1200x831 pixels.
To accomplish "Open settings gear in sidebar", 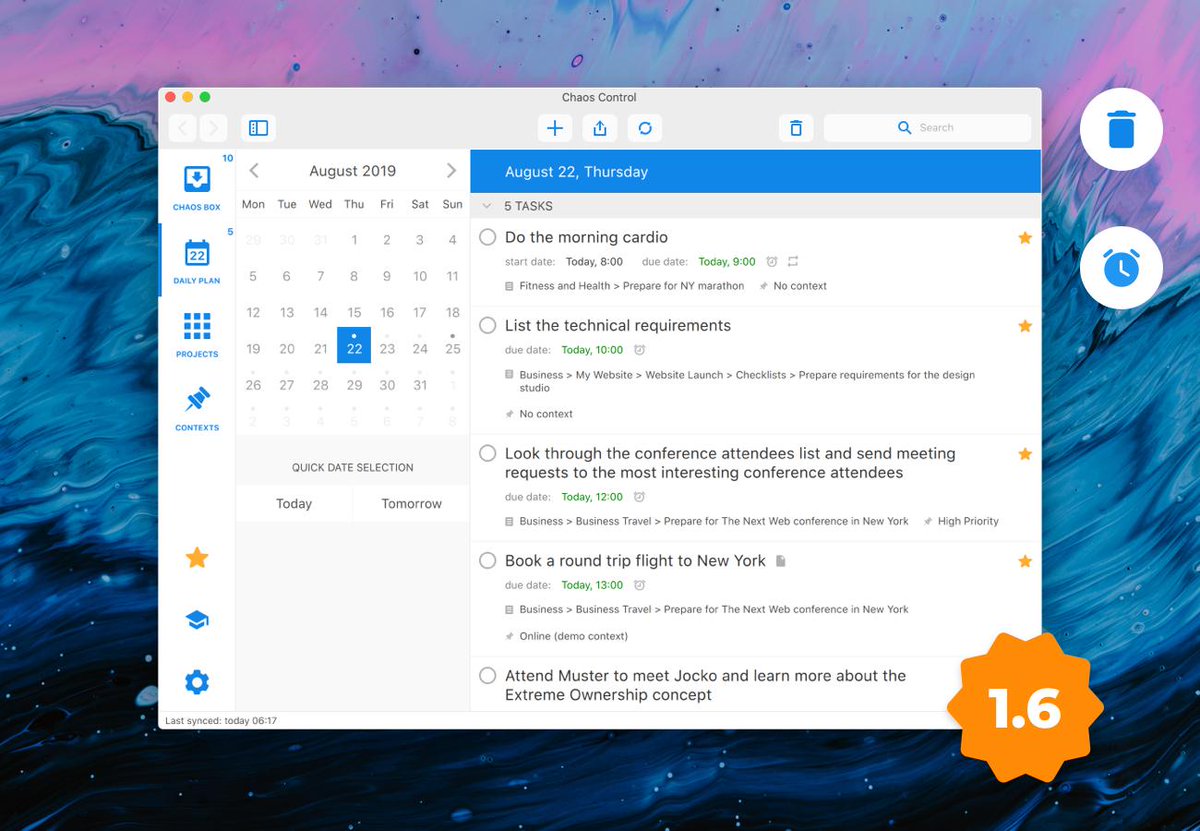I will [x=197, y=683].
